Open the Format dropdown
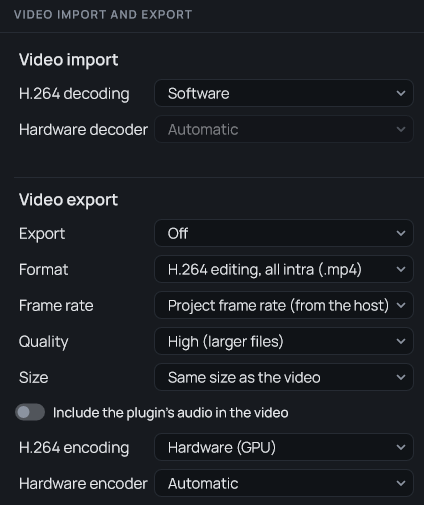The width and height of the screenshot is (424, 505). tap(284, 269)
